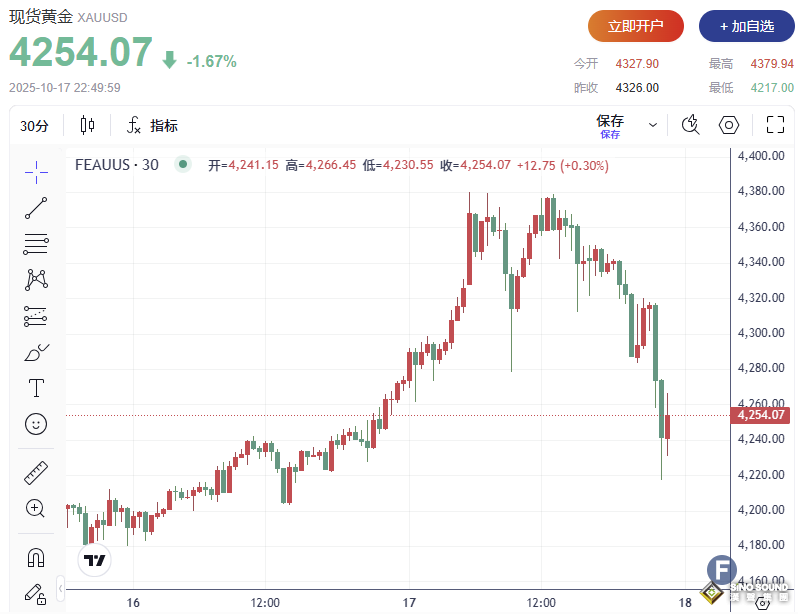The height and width of the screenshot is (614, 798).
Task: Select the trend line drawing tool
Action: [x=36, y=208]
